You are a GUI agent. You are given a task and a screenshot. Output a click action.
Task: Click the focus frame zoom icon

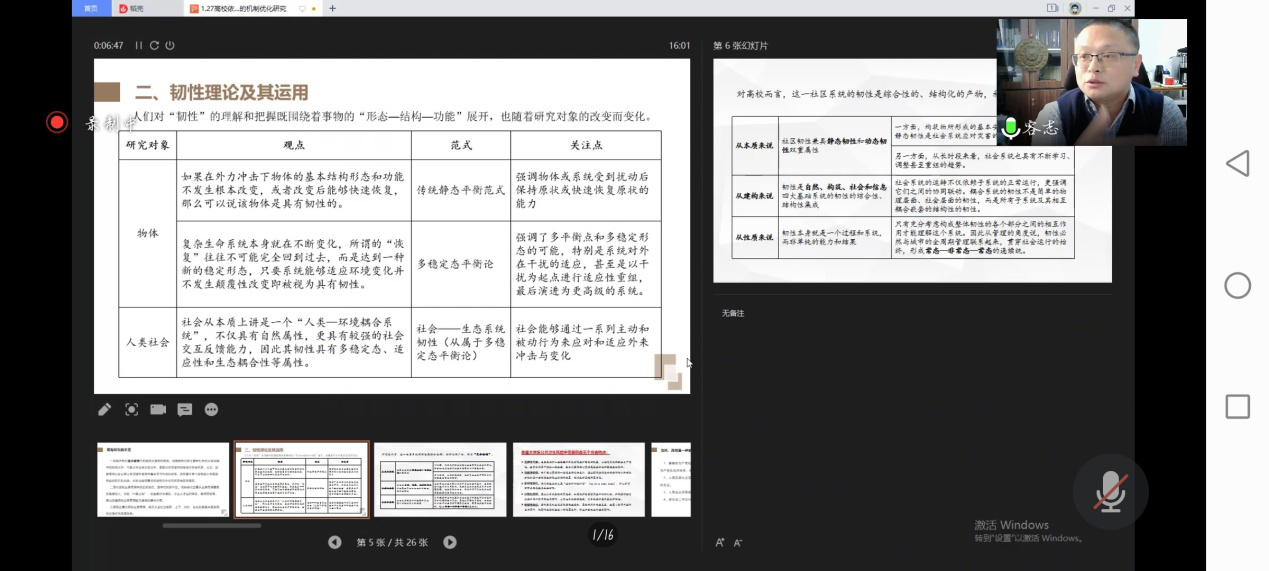(x=131, y=409)
